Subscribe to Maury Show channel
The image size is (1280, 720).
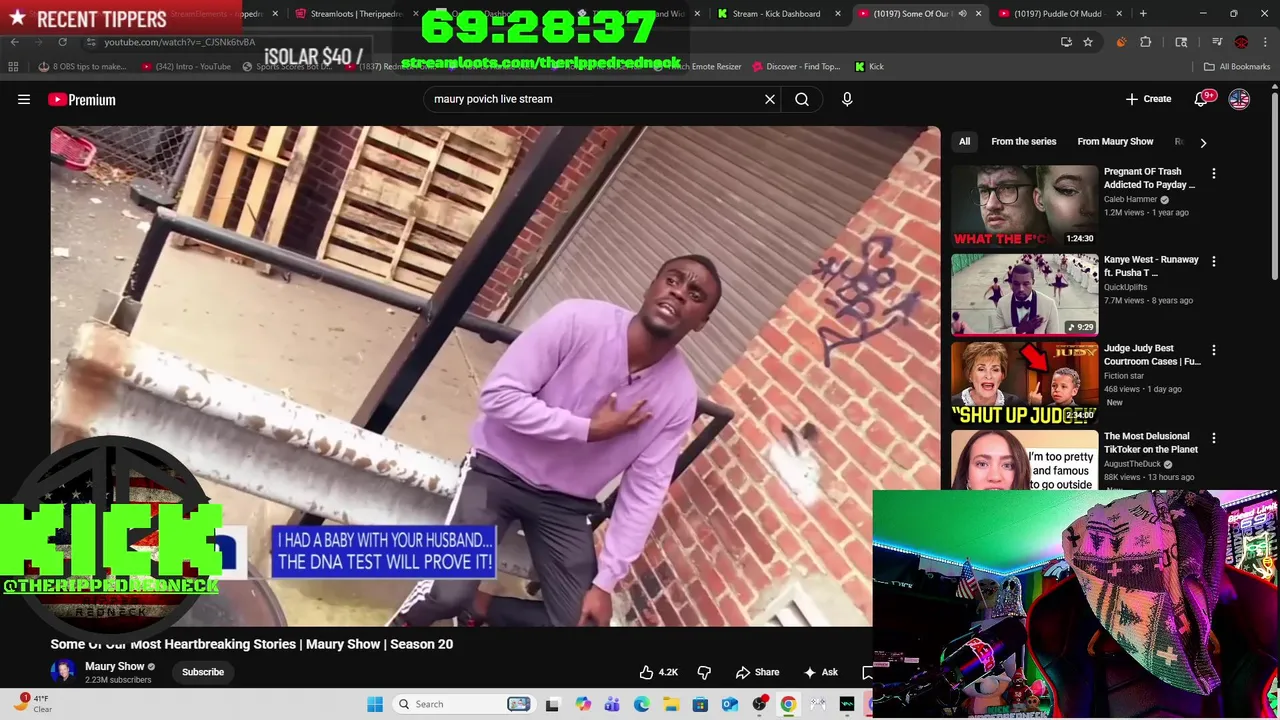(203, 672)
